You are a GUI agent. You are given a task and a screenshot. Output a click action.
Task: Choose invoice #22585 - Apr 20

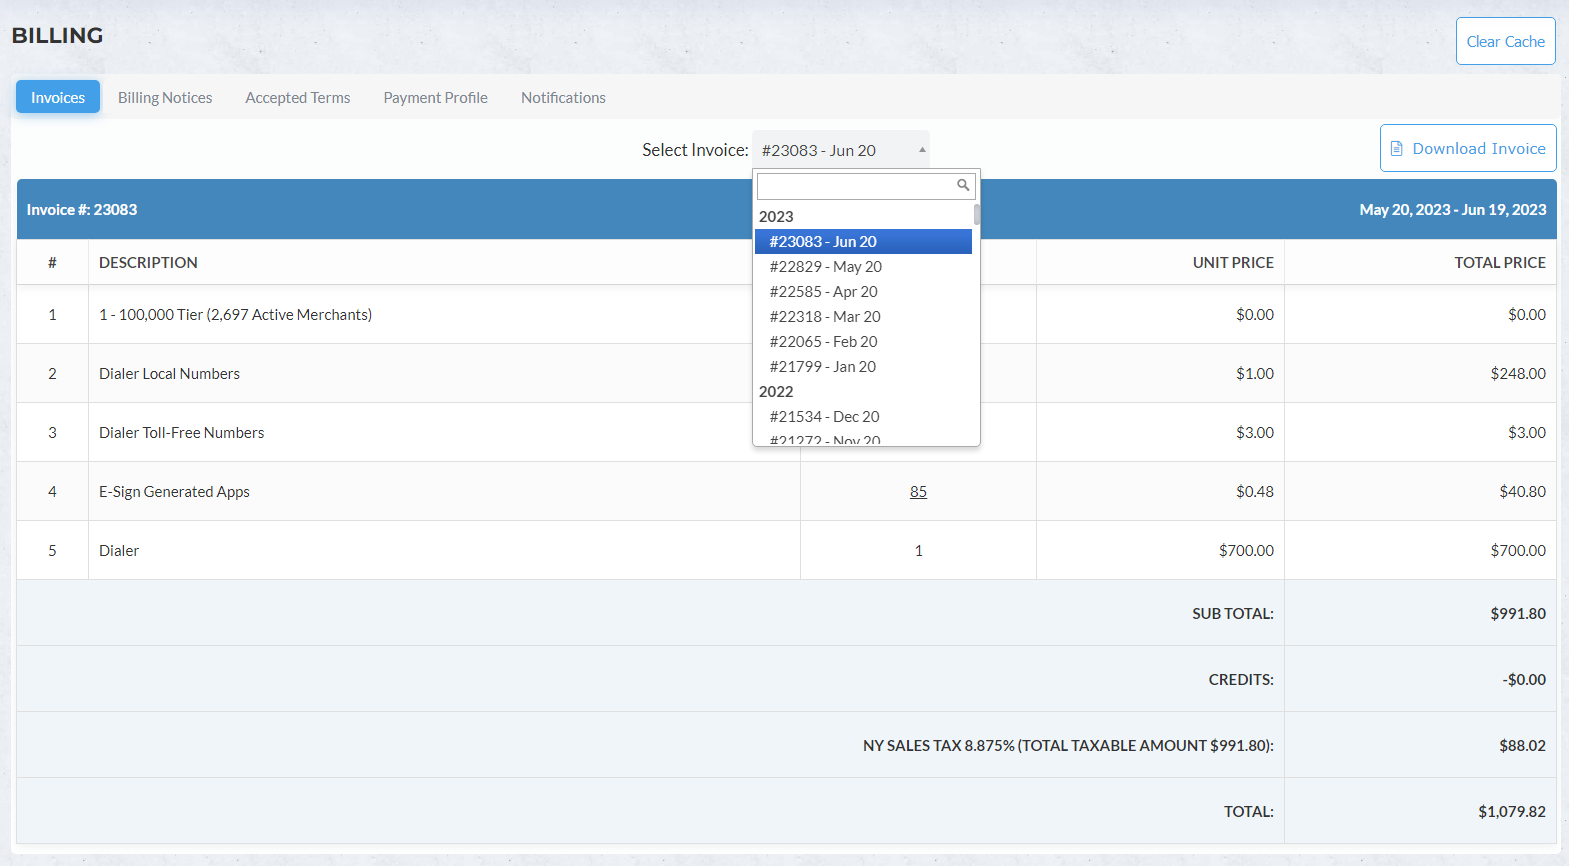(823, 292)
